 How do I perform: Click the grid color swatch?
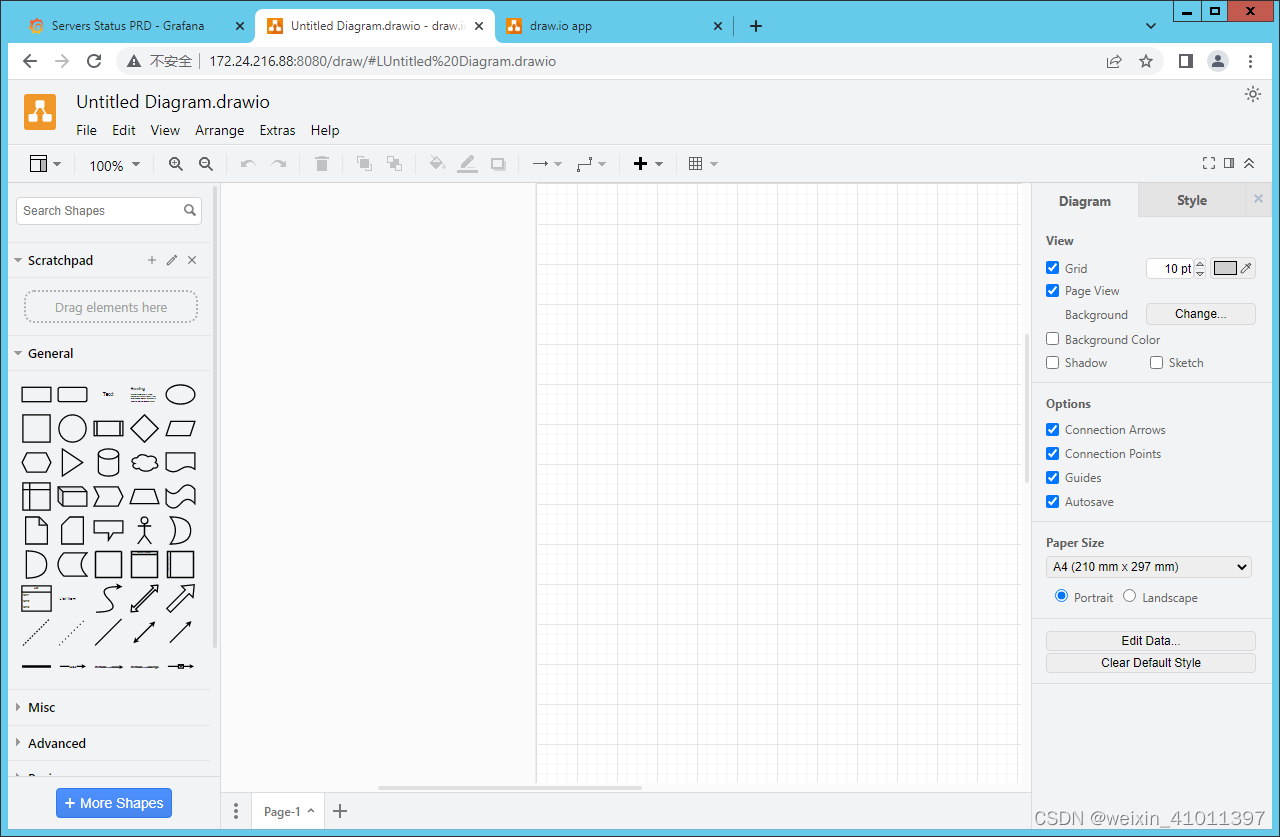(1224, 267)
